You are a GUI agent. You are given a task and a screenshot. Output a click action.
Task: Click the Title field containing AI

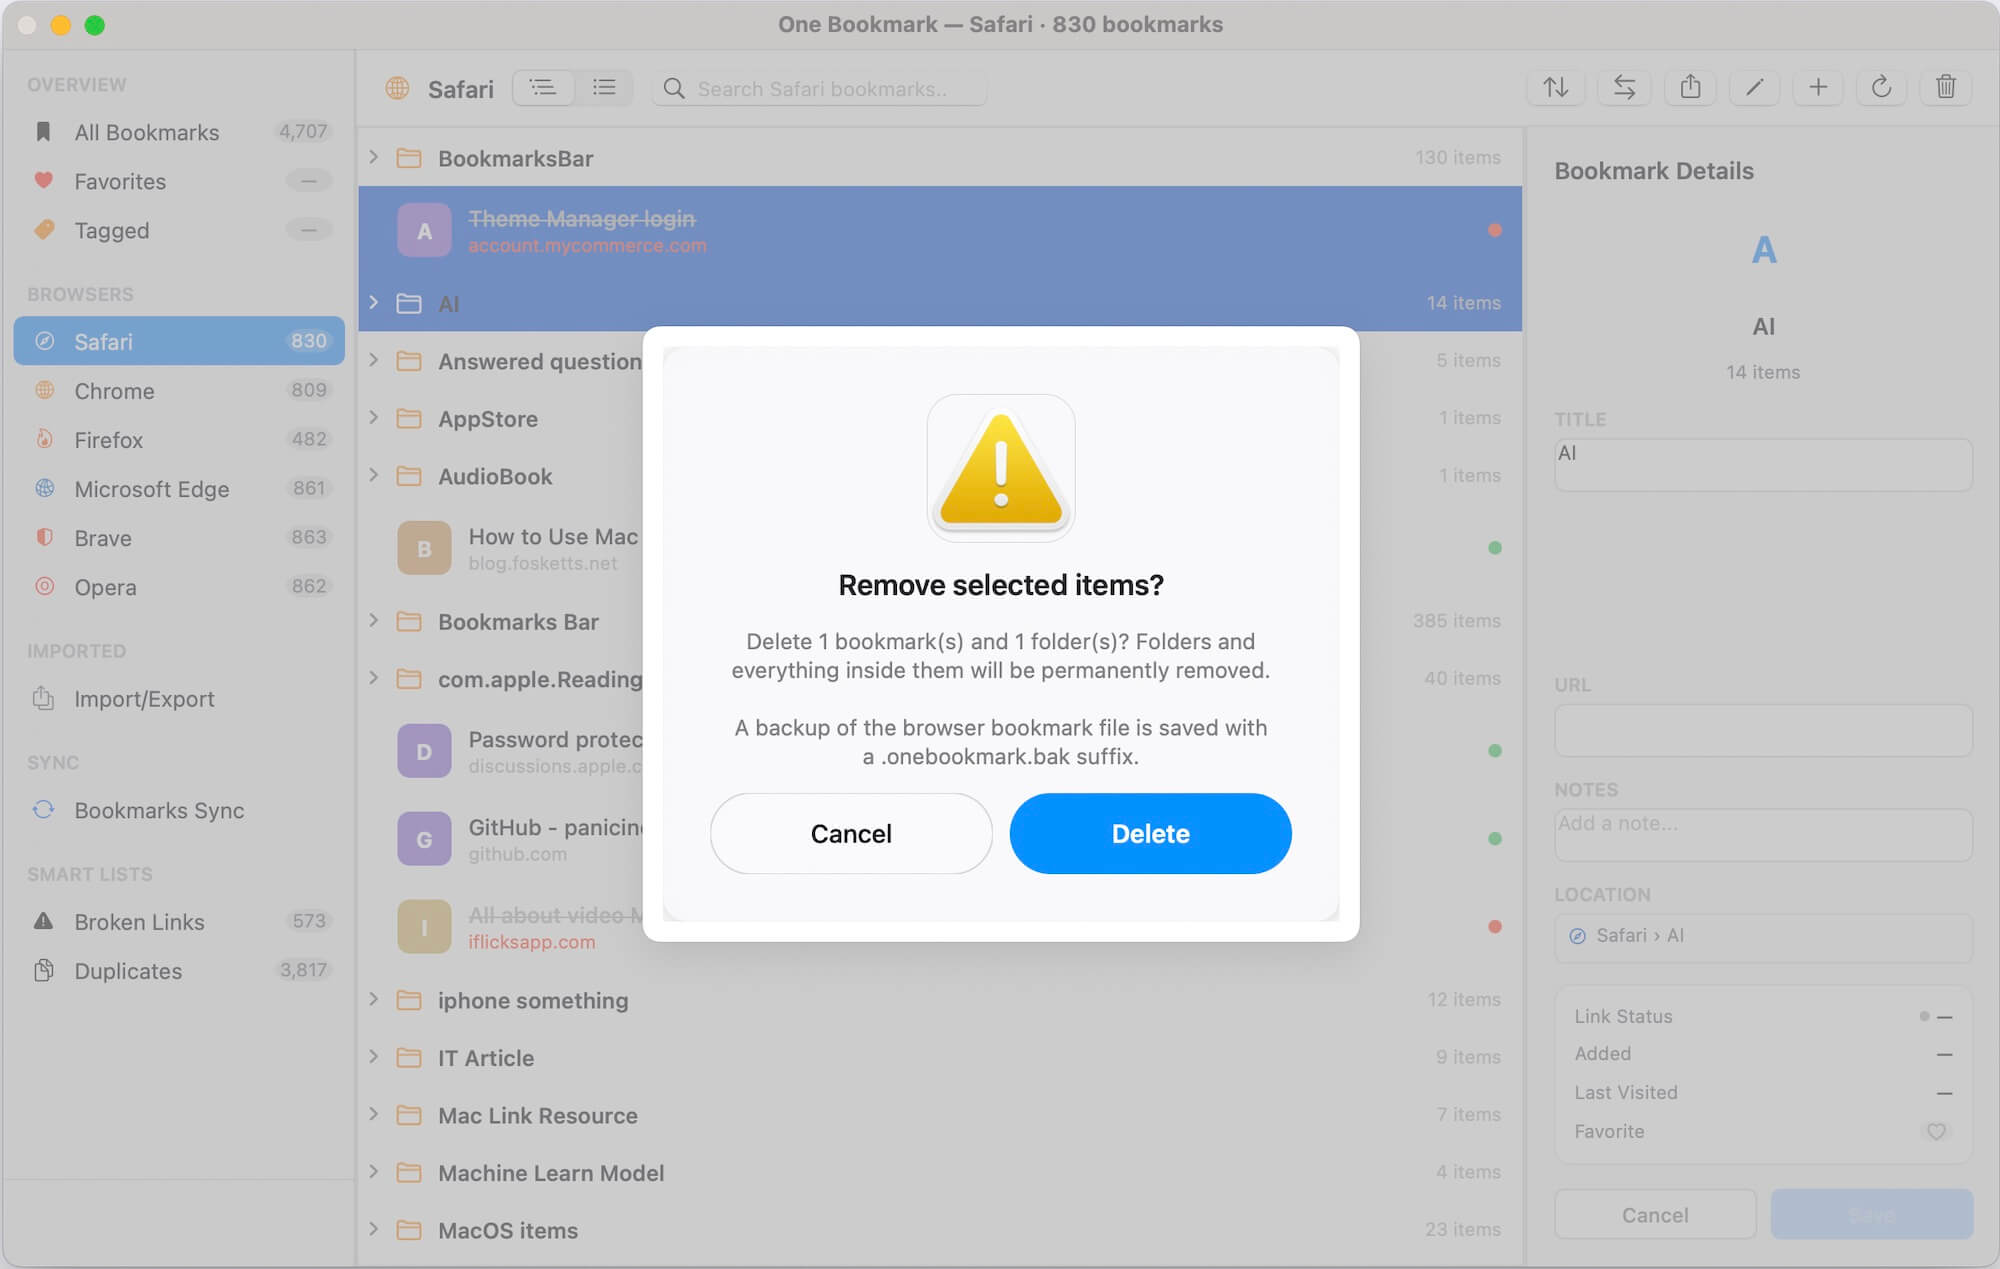pos(1763,465)
